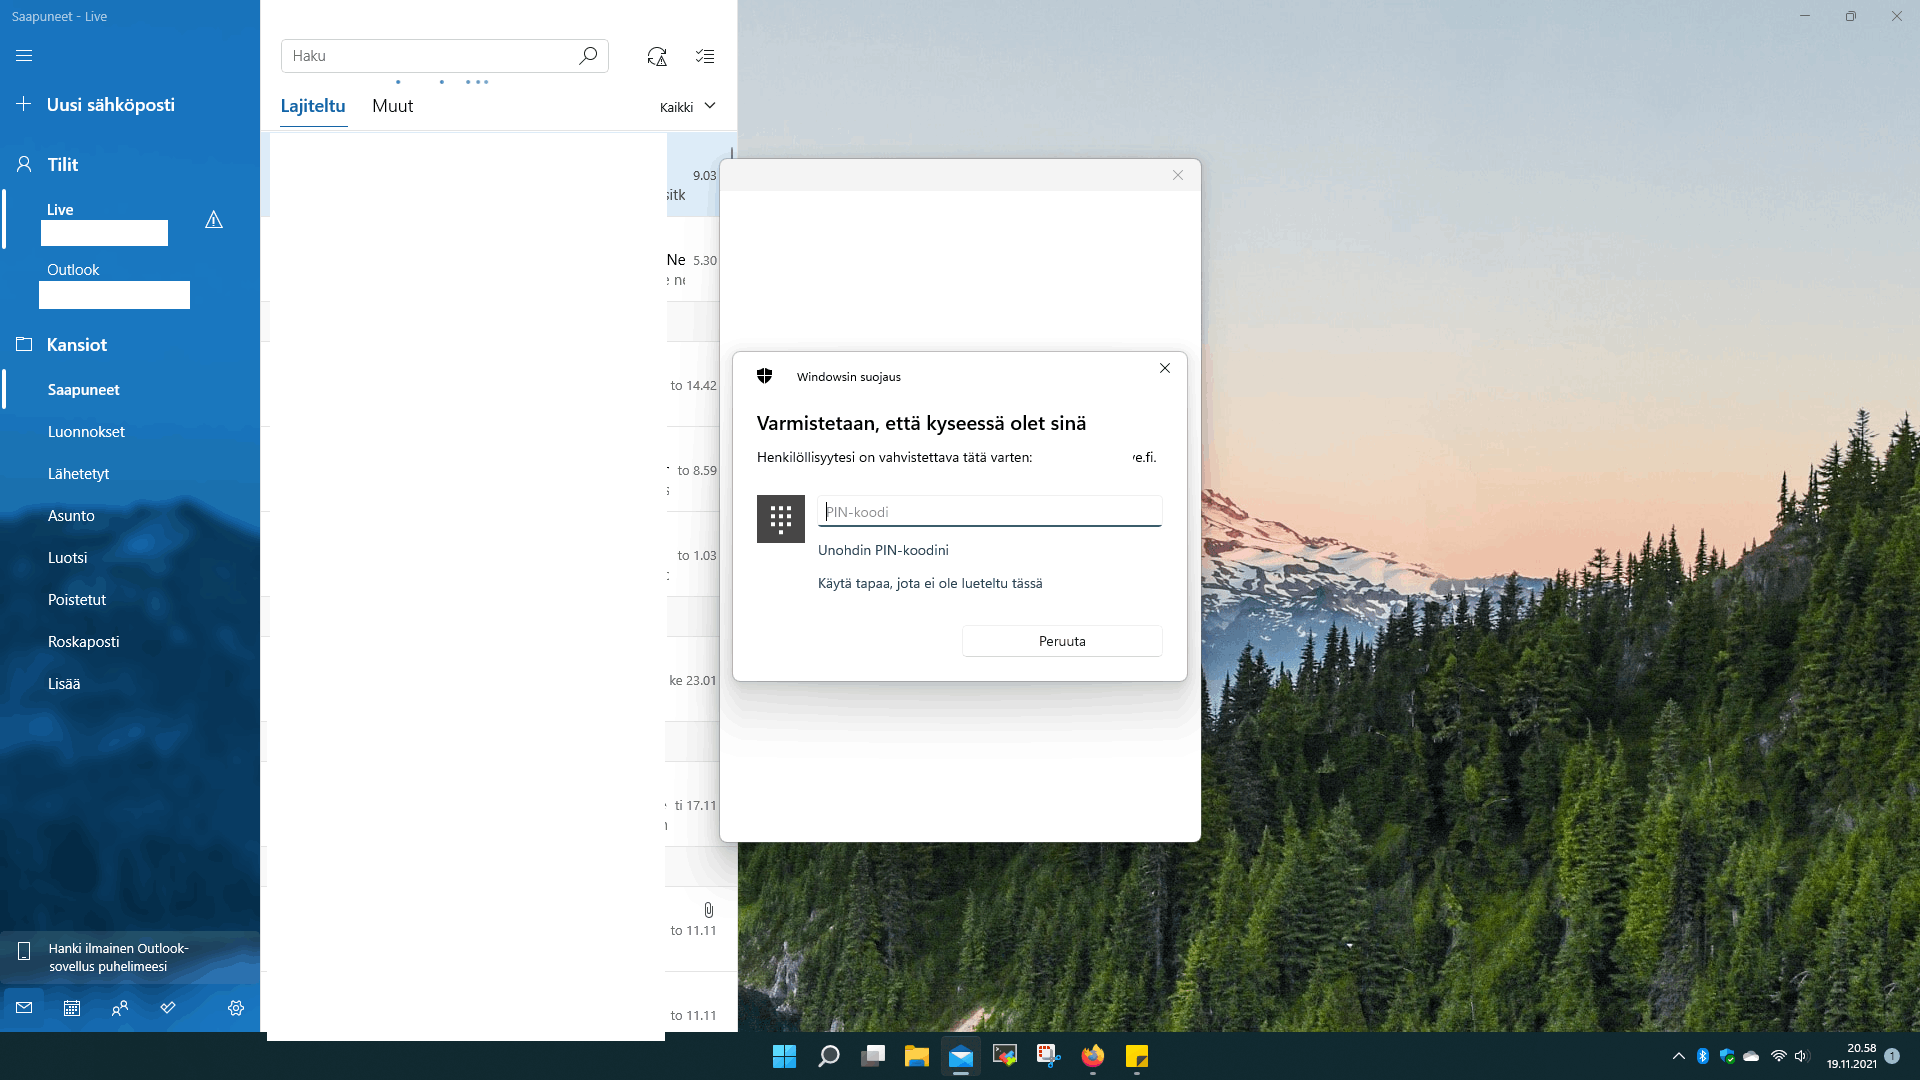
Task: Show hidden tray icons chevron
Action: [x=1679, y=1056]
